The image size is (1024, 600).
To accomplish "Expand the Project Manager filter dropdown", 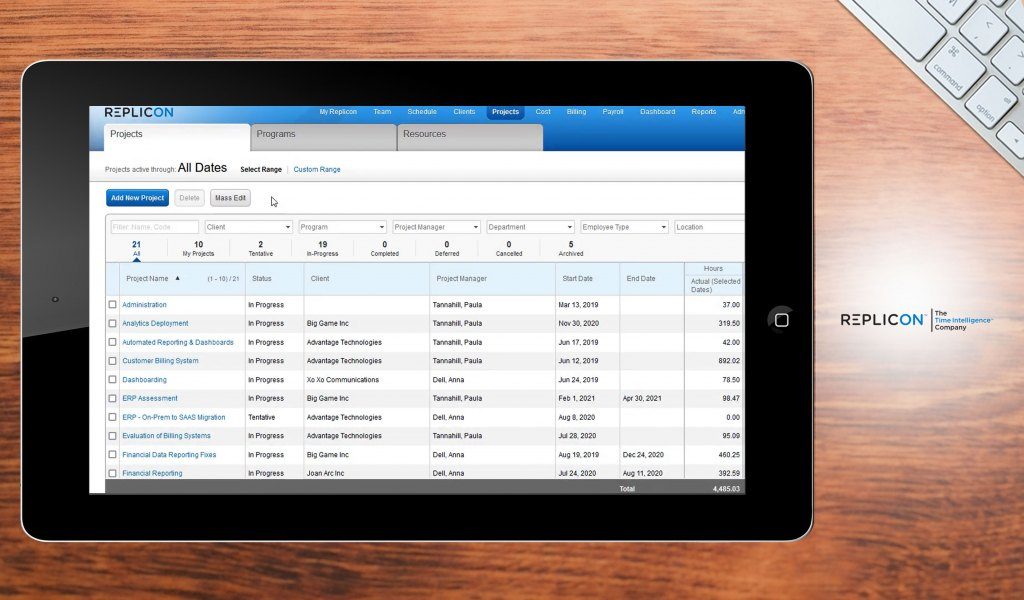I will click(436, 227).
